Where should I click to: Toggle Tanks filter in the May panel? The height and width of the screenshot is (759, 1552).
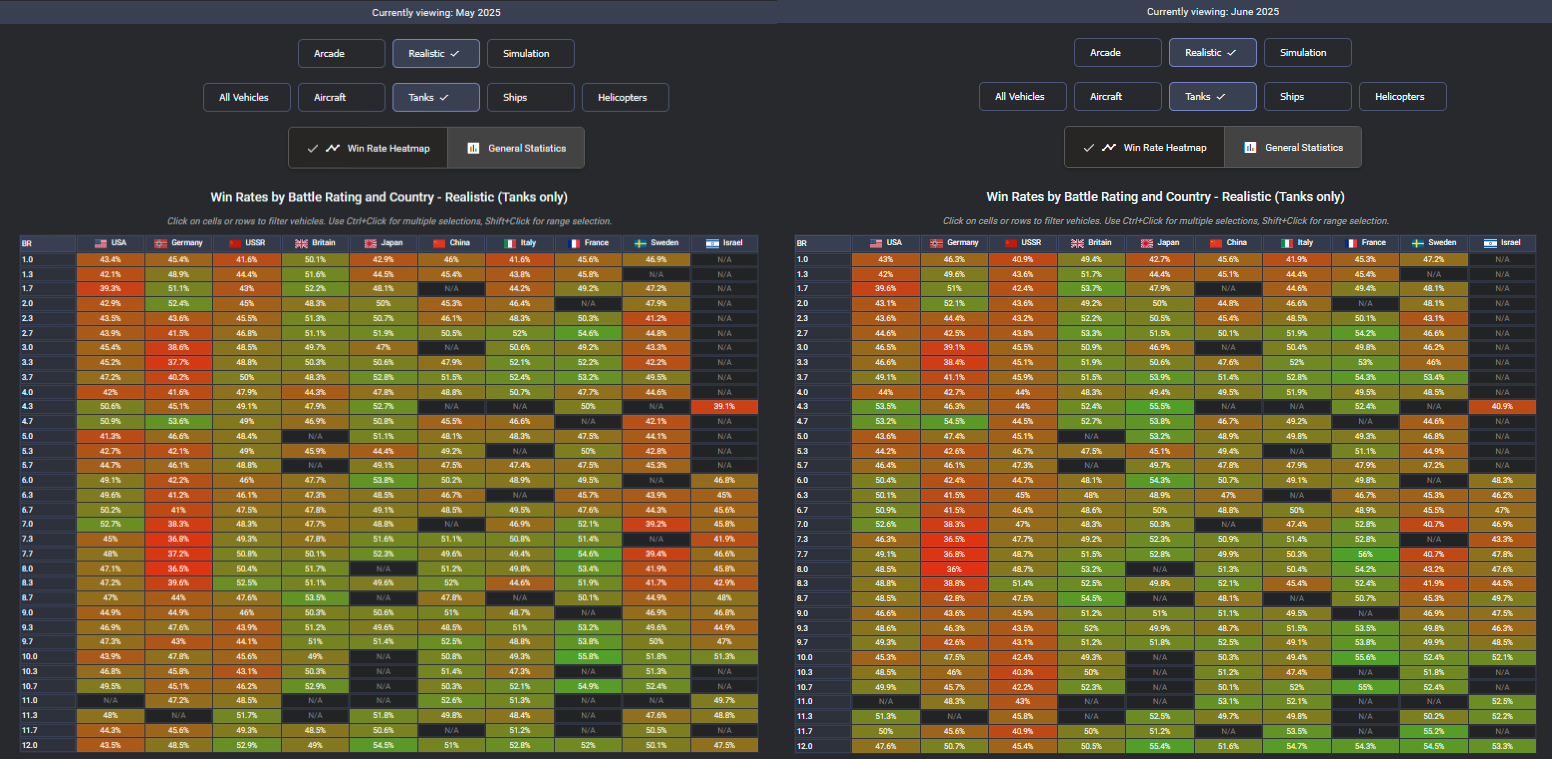pos(436,97)
